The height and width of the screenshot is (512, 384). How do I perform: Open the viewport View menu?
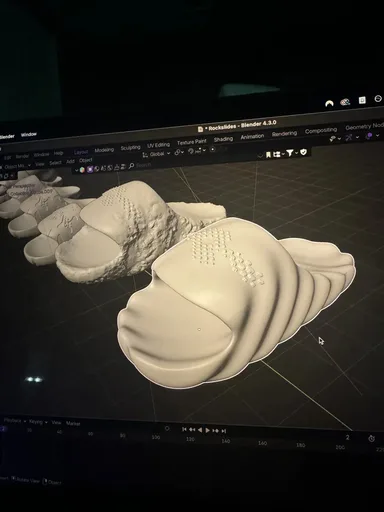pos(40,164)
